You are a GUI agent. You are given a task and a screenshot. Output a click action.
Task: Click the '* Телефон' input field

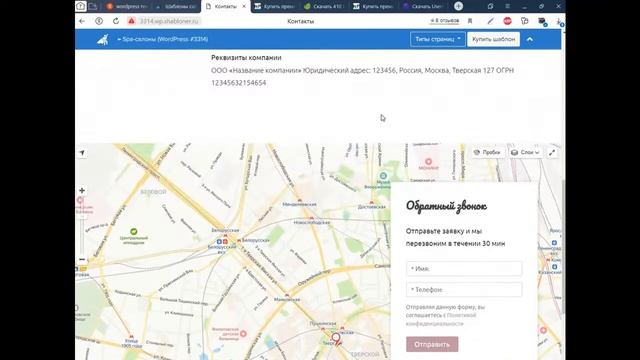click(464, 289)
